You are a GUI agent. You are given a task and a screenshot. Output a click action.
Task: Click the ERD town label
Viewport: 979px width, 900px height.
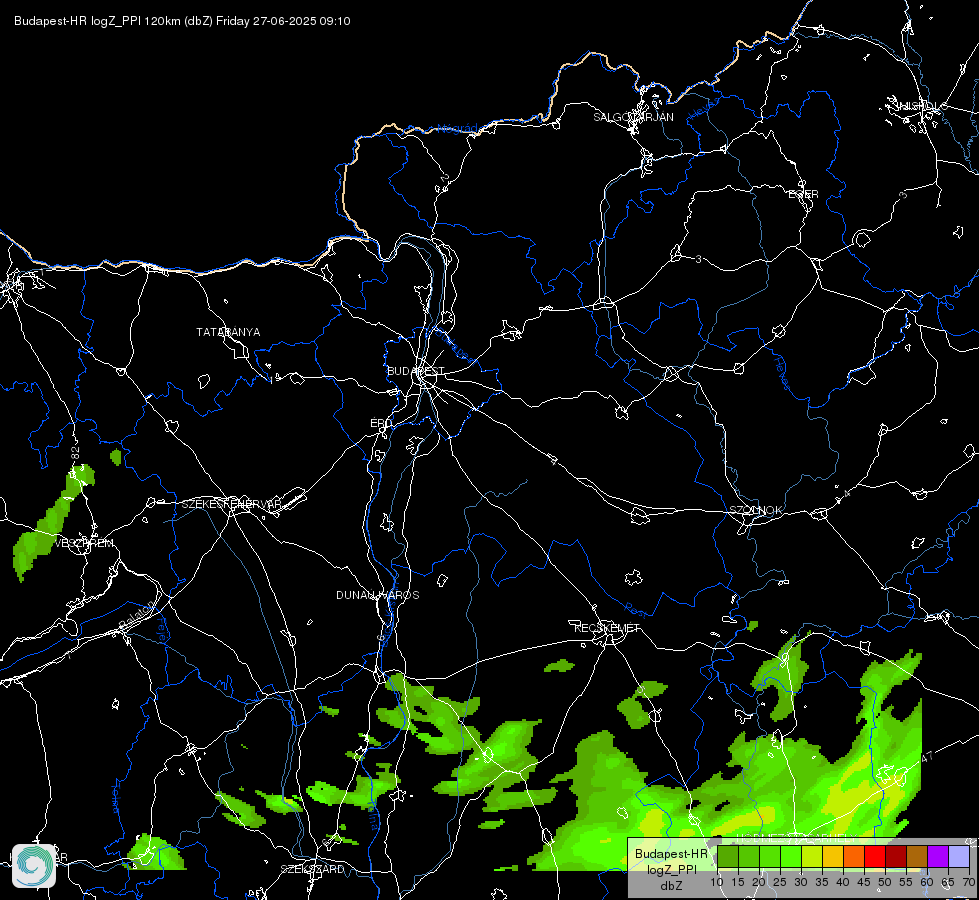(380, 423)
